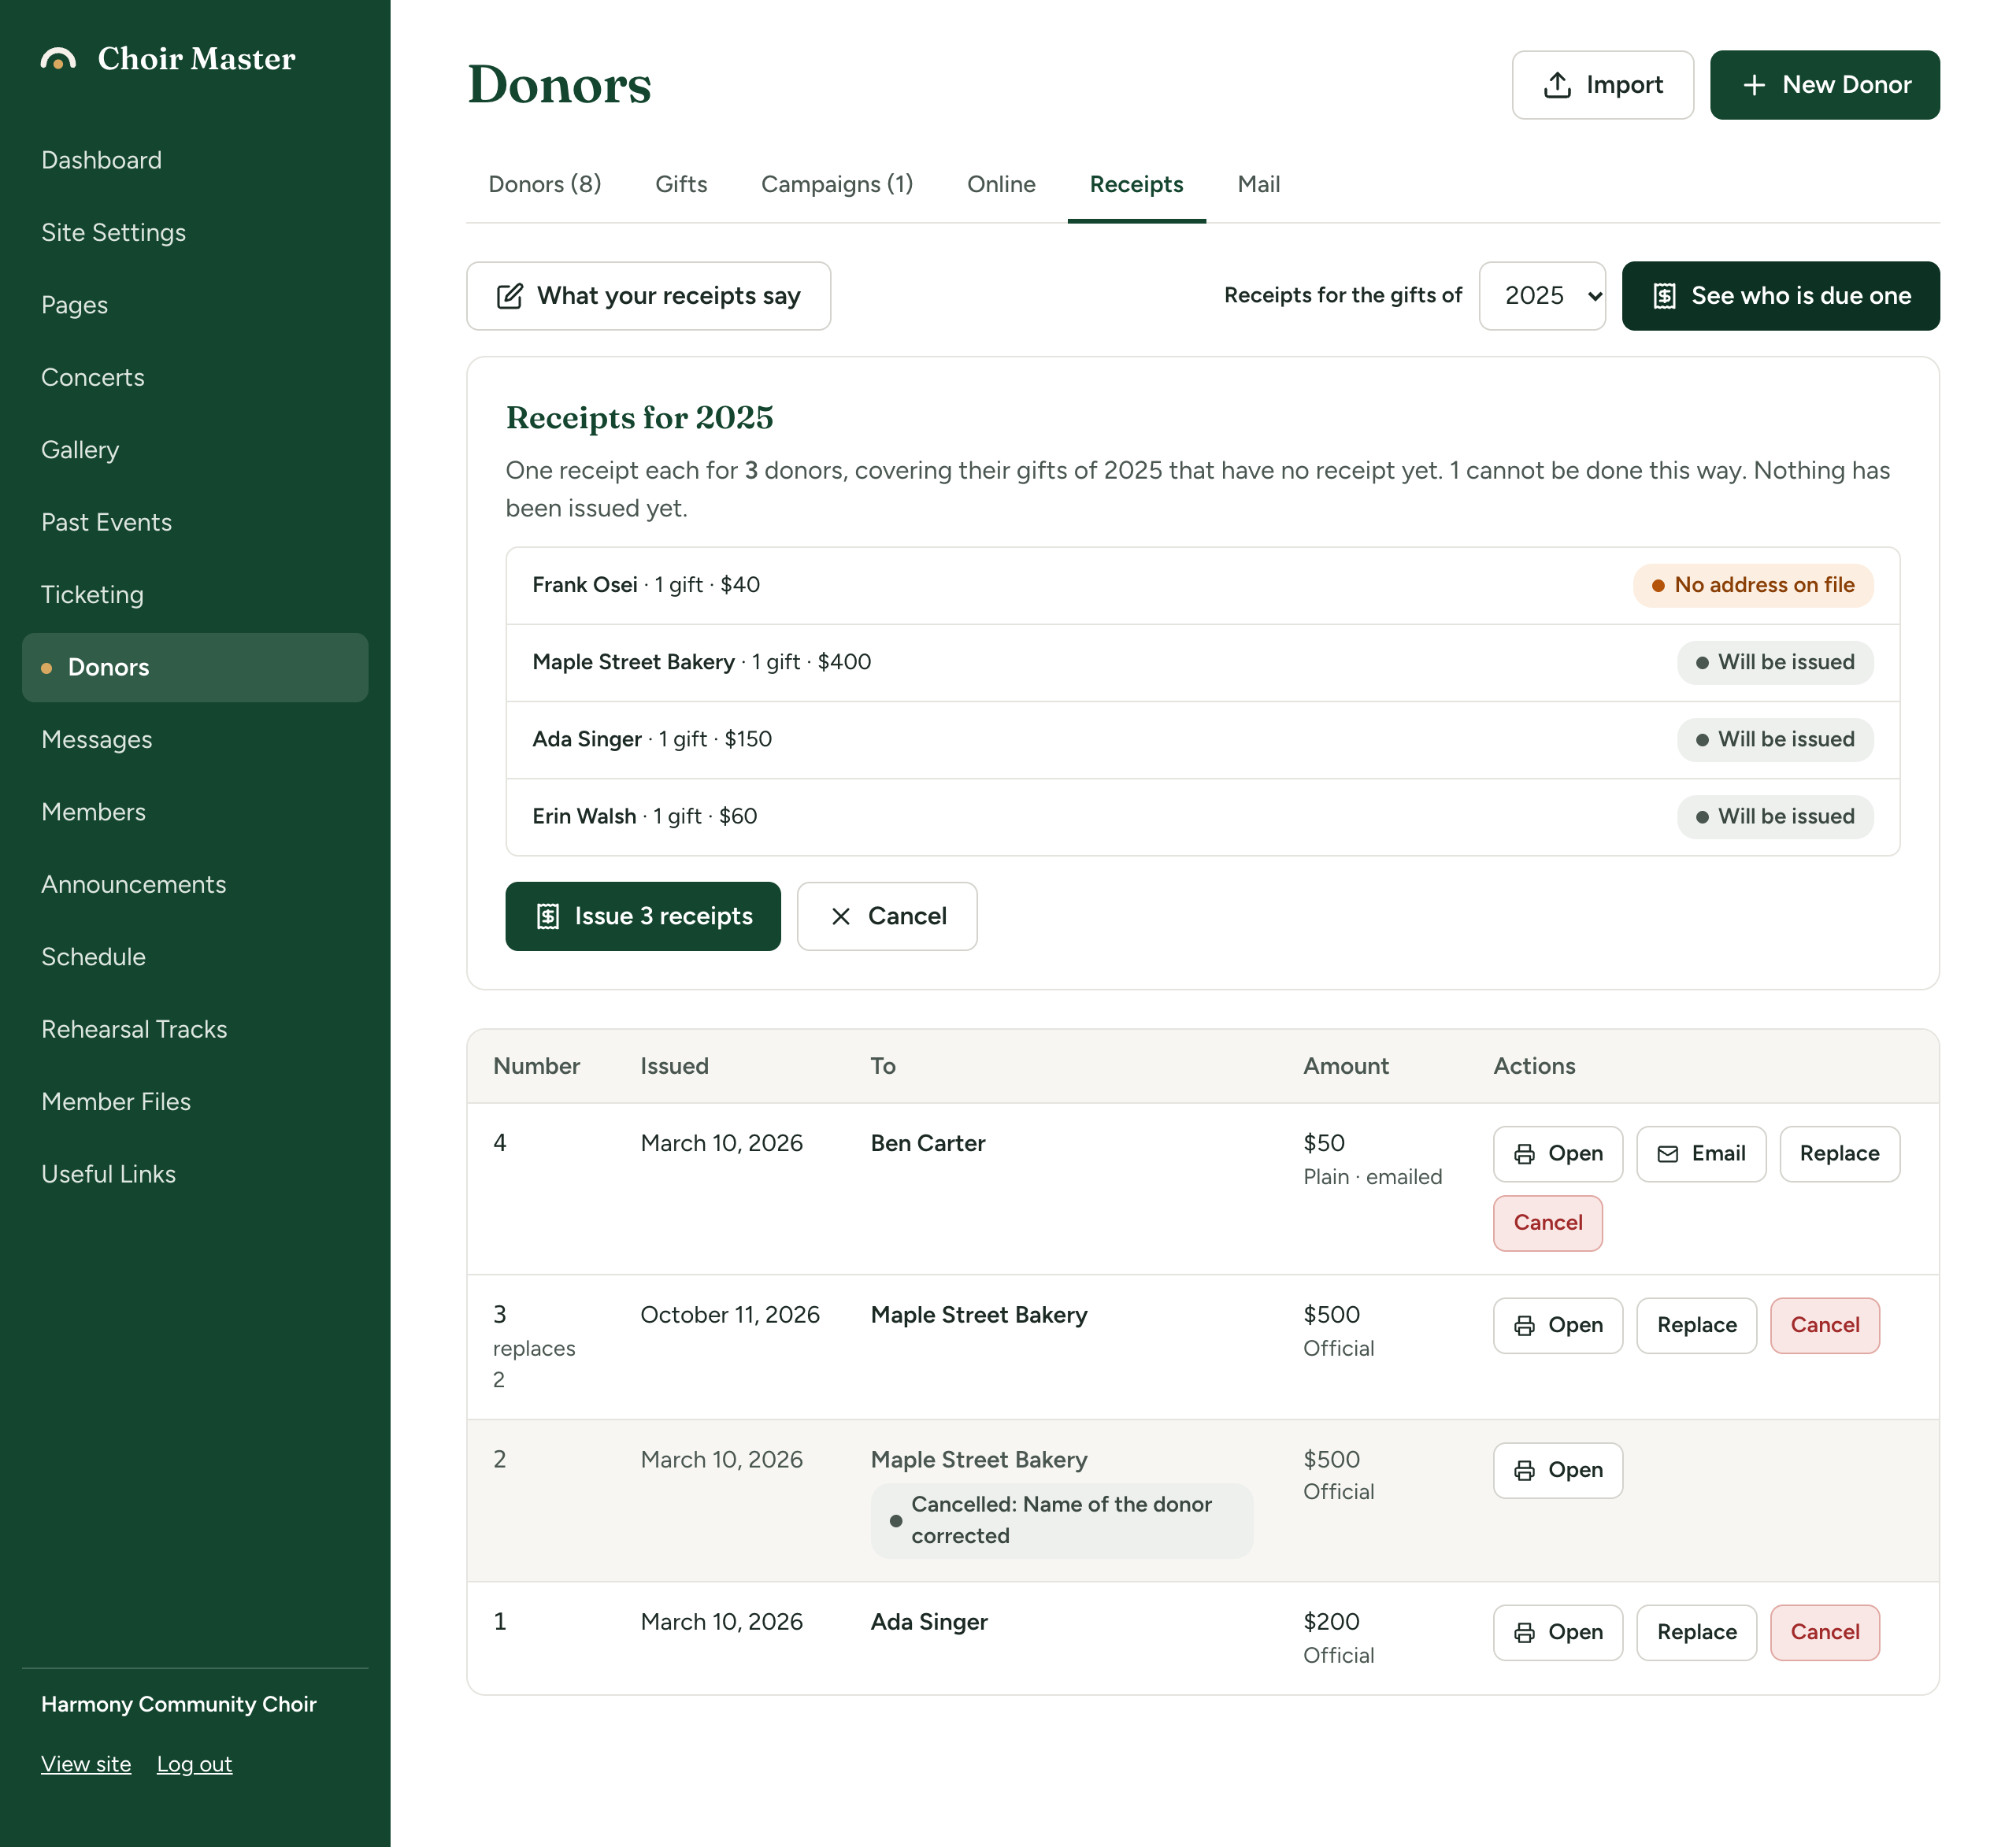Click 'Will be issued' badge for Erin Walsh
Image resolution: width=2016 pixels, height=1847 pixels.
[x=1775, y=817]
